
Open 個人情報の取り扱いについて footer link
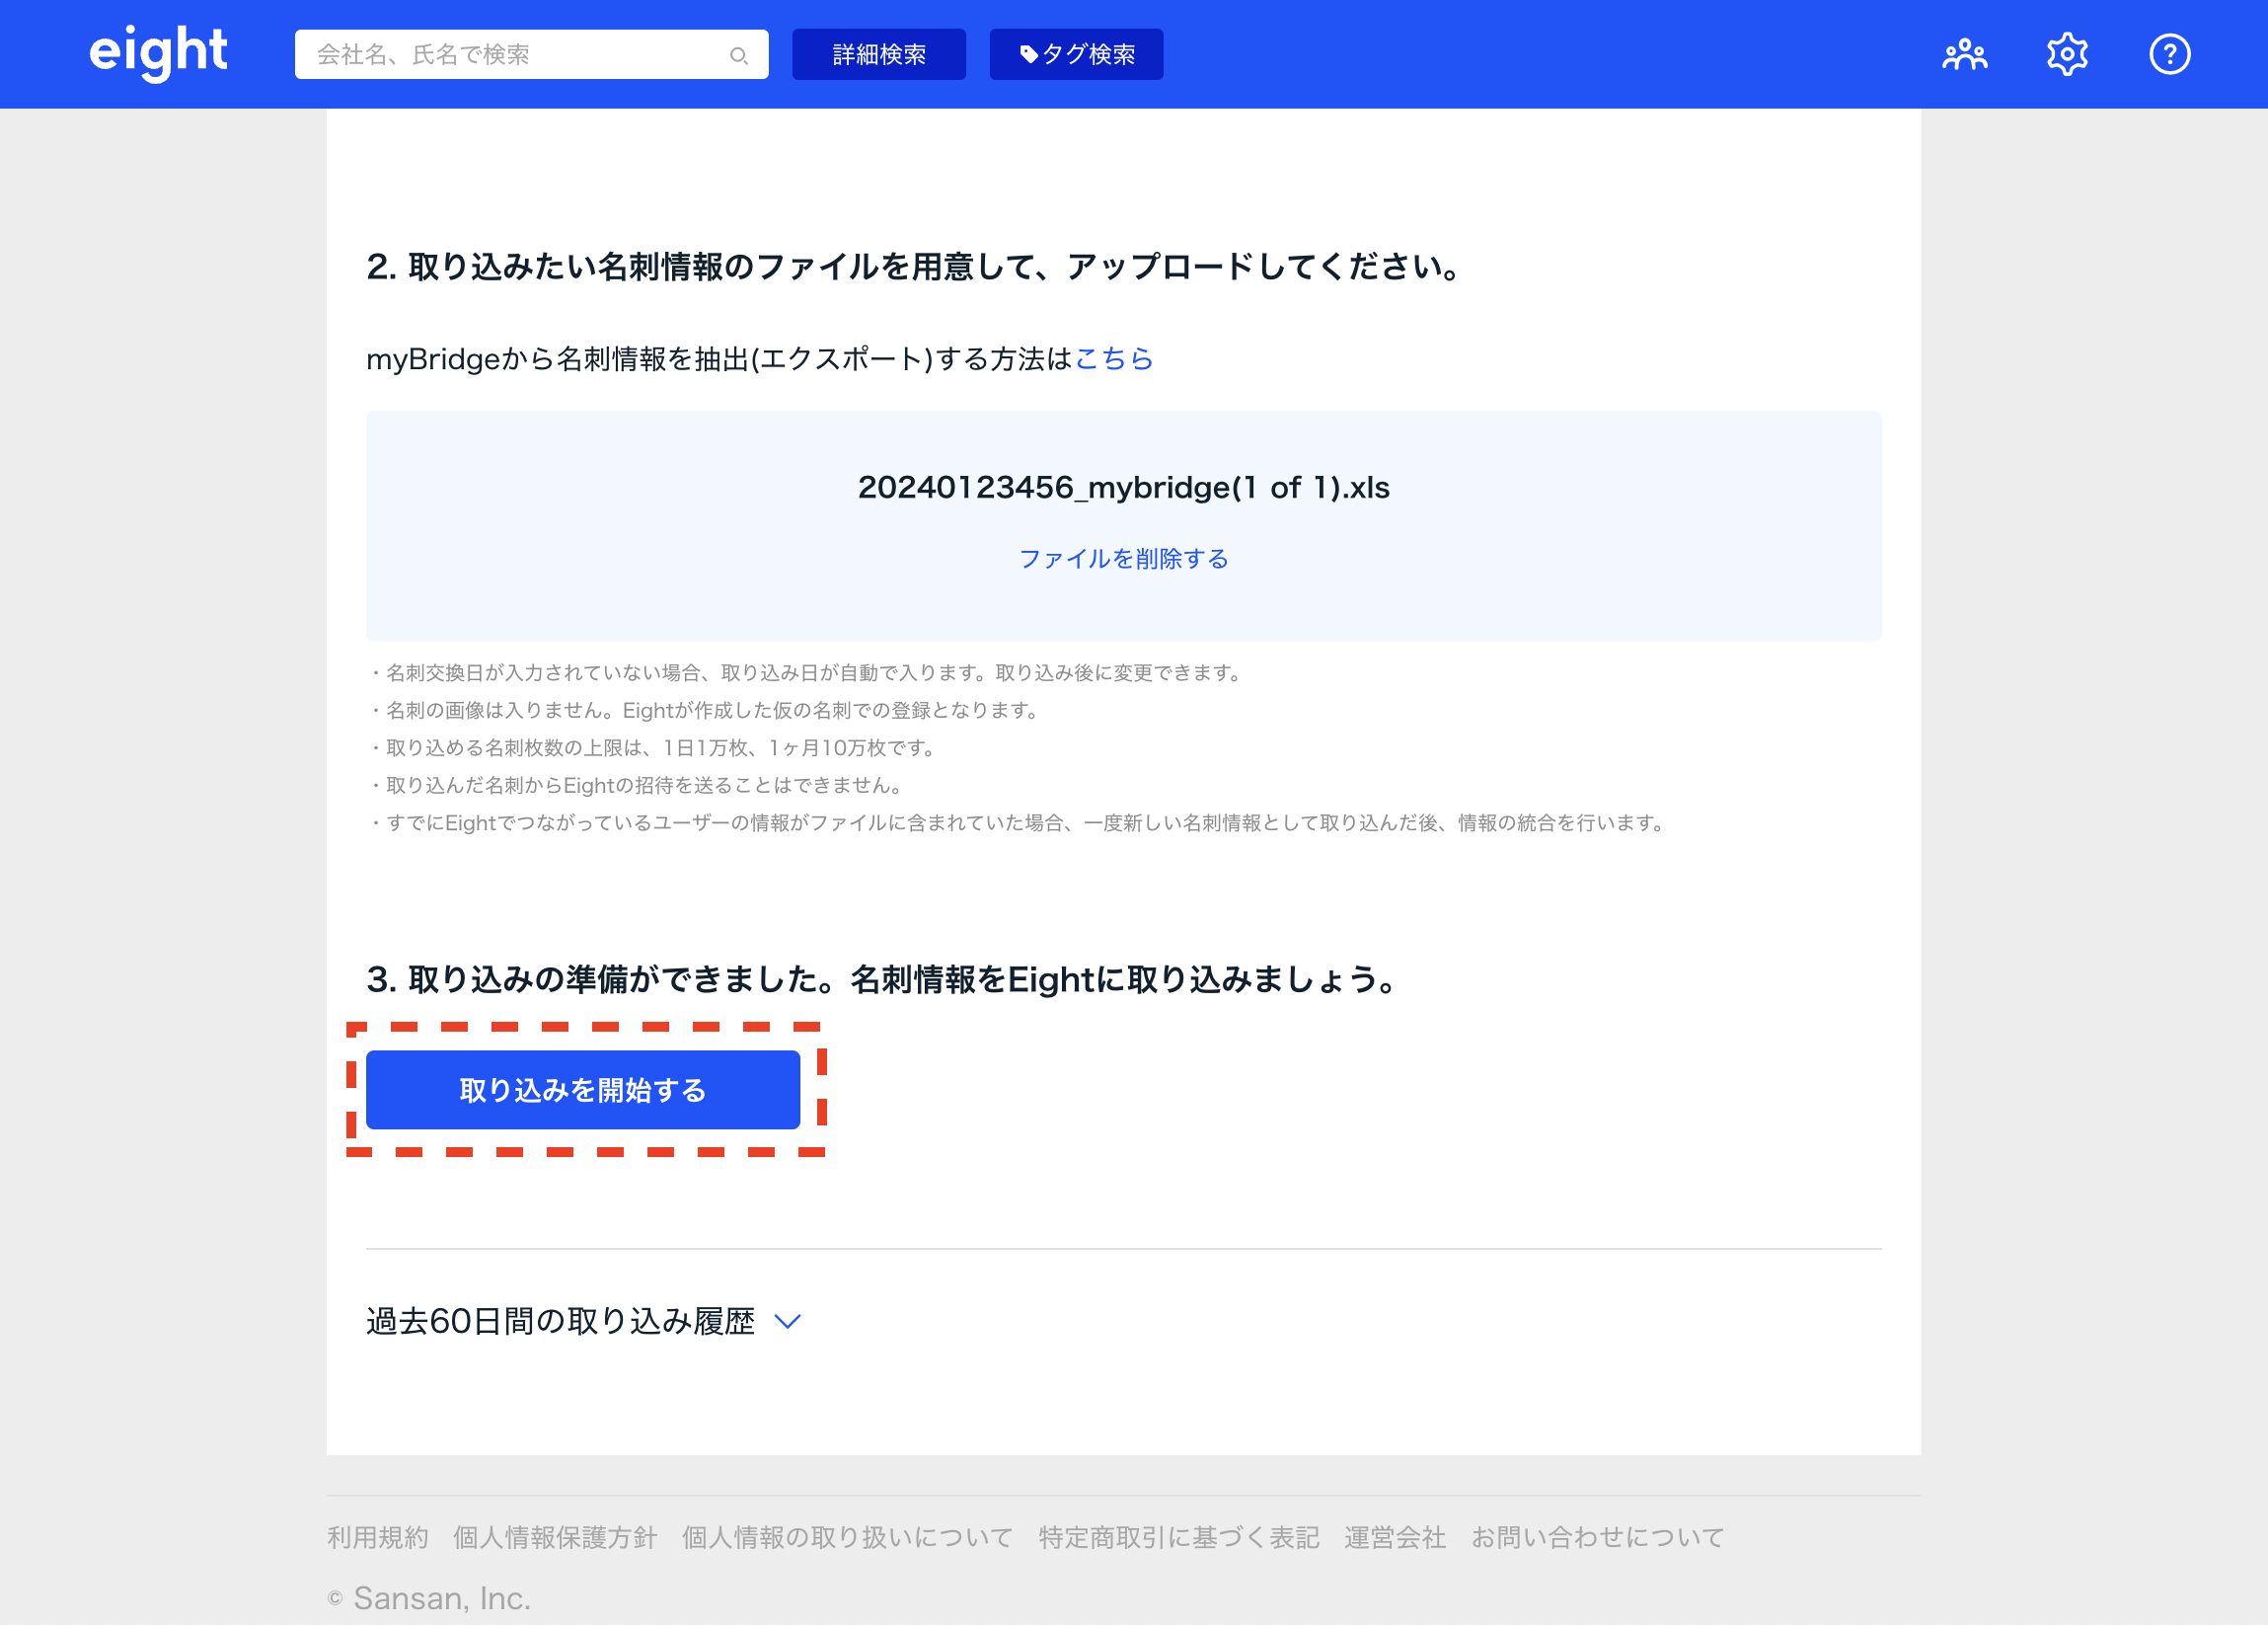pos(847,1537)
